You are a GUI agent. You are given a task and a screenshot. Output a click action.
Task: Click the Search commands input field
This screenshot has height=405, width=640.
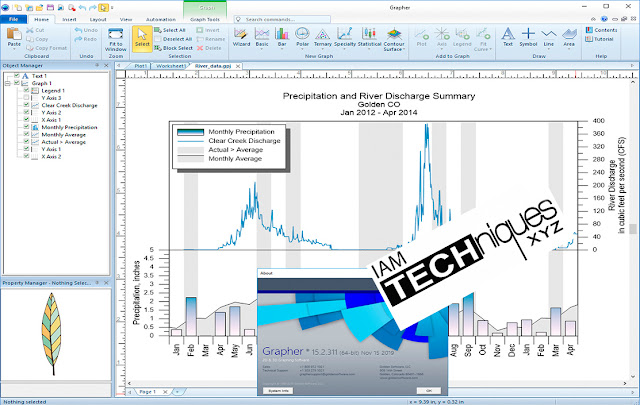282,19
